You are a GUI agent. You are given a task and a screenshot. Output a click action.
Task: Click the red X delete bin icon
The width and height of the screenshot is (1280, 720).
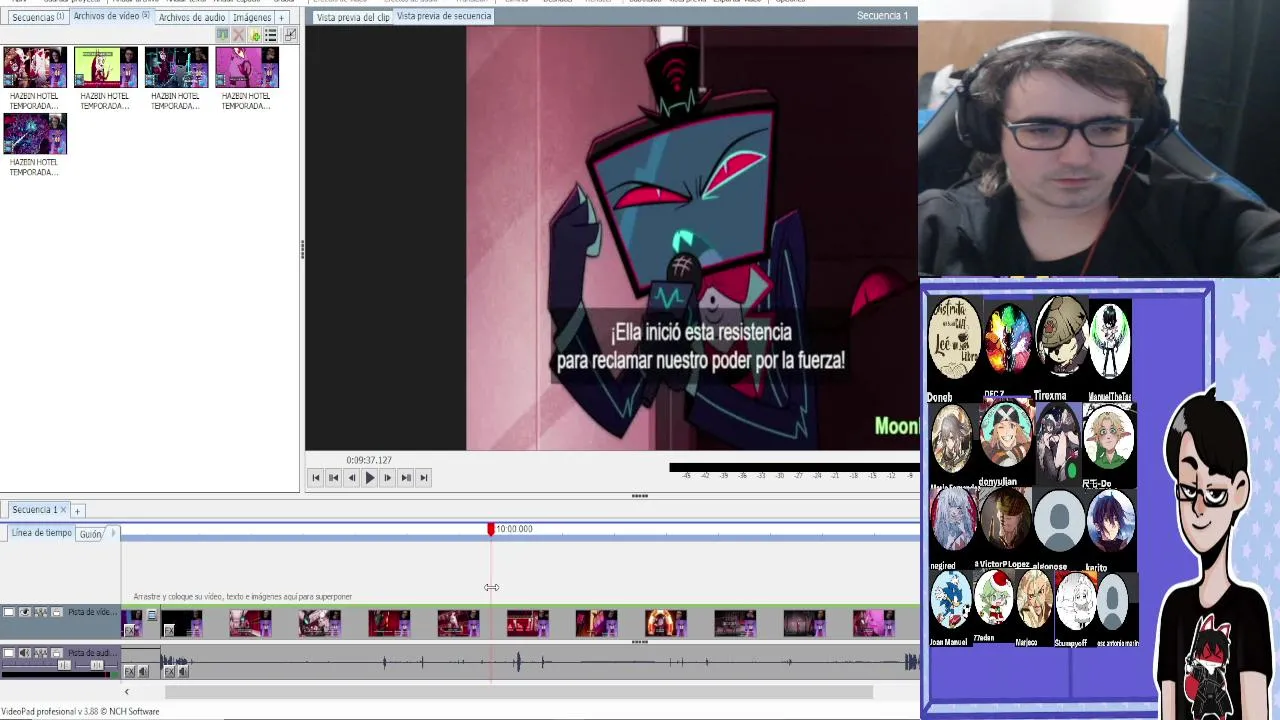pyautogui.click(x=239, y=35)
